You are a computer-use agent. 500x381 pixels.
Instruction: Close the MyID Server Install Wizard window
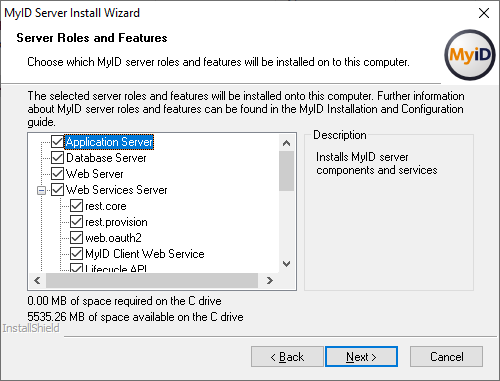click(x=484, y=13)
